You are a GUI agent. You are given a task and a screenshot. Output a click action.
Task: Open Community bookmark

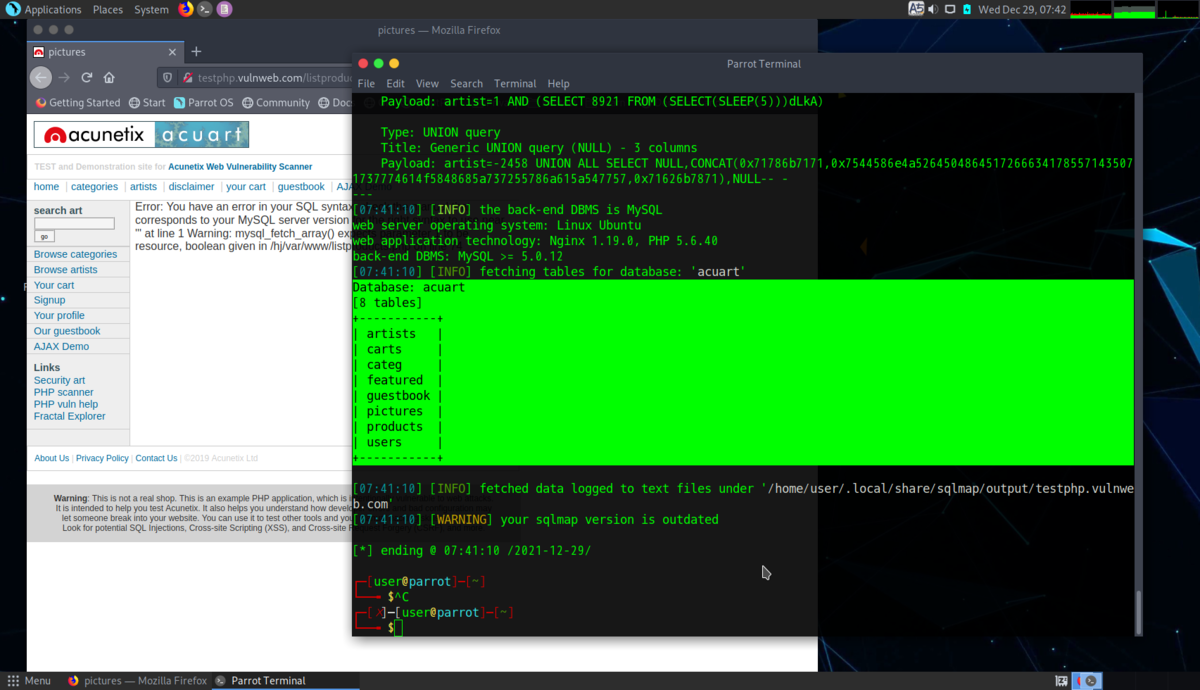pyautogui.click(x=275, y=102)
